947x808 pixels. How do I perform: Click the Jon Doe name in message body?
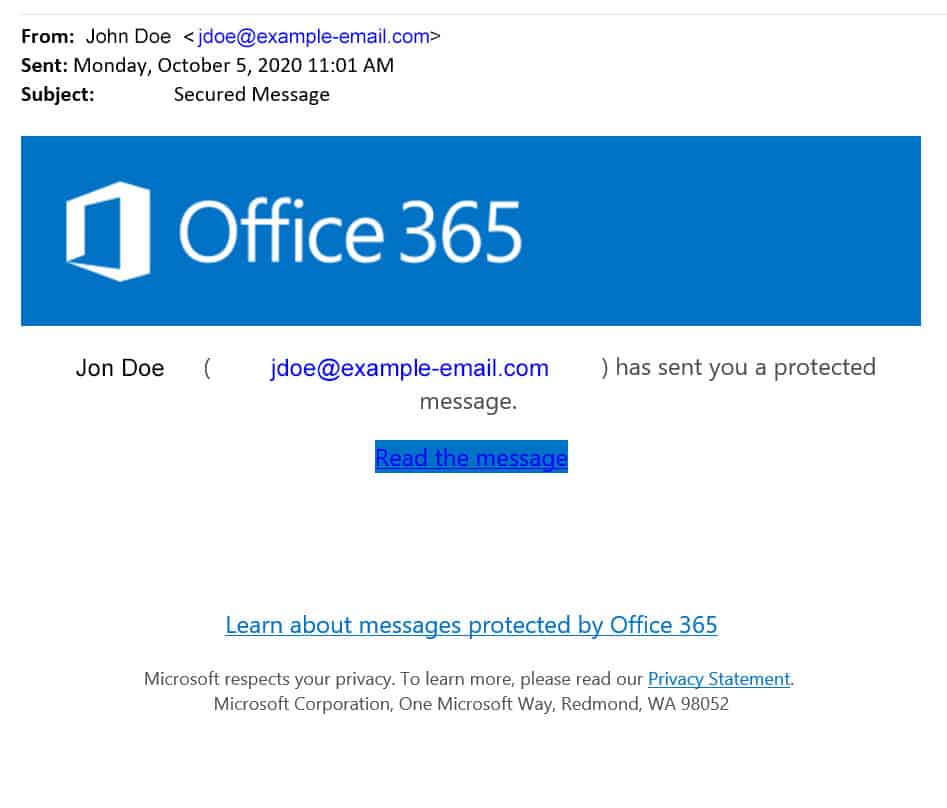120,368
